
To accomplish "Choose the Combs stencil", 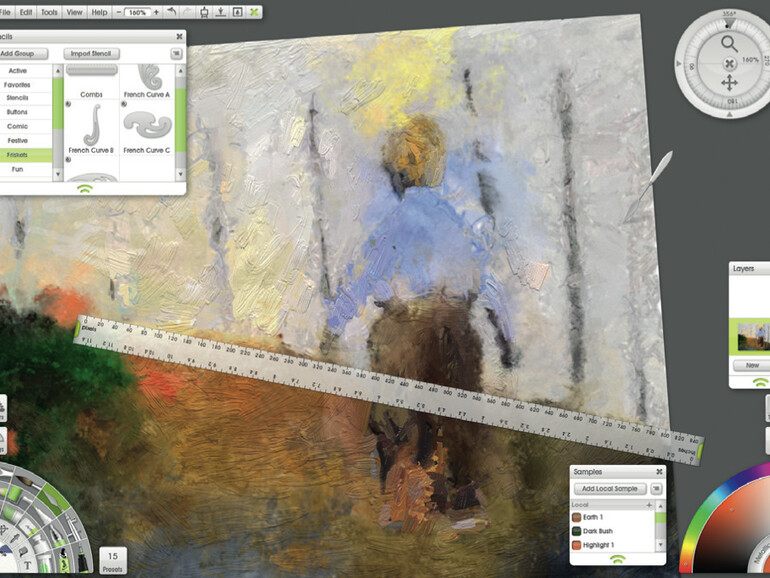I will tap(91, 82).
